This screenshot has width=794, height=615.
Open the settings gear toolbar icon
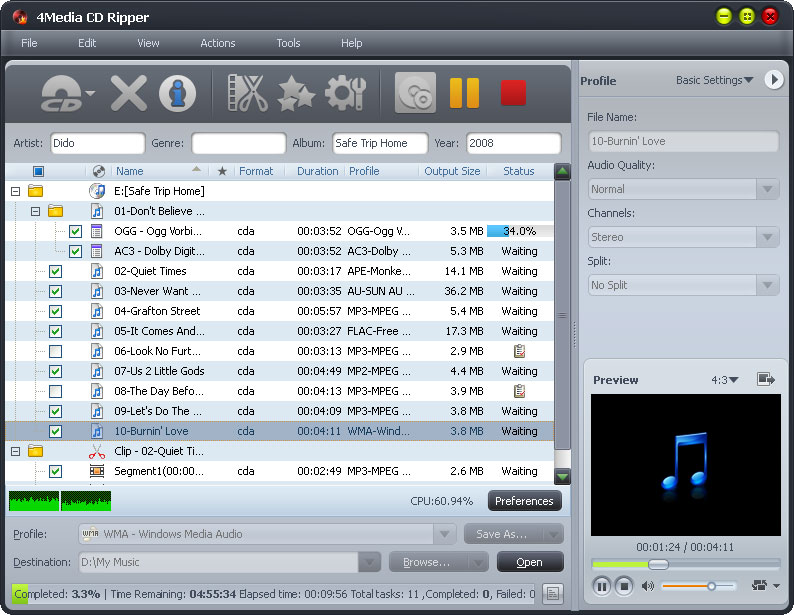tap(345, 93)
